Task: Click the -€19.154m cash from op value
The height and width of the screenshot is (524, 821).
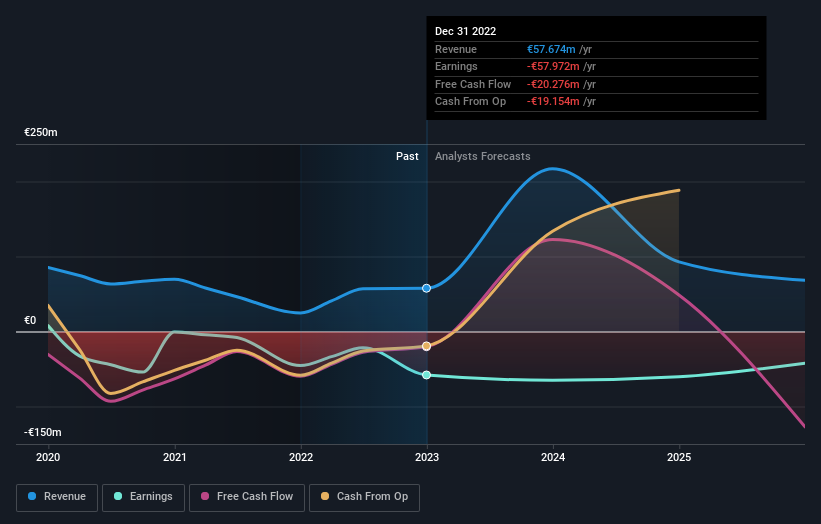Action: 553,102
